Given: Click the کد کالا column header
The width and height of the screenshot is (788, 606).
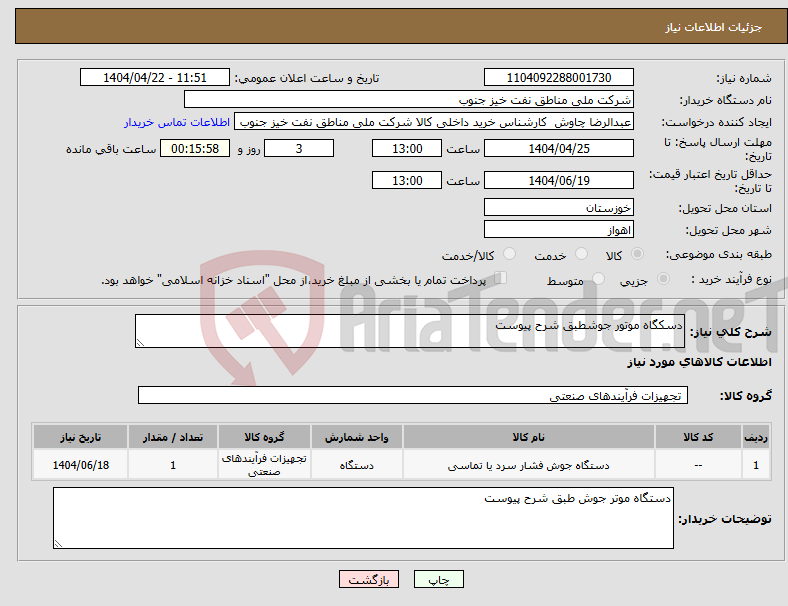Looking at the screenshot, I should [698, 437].
